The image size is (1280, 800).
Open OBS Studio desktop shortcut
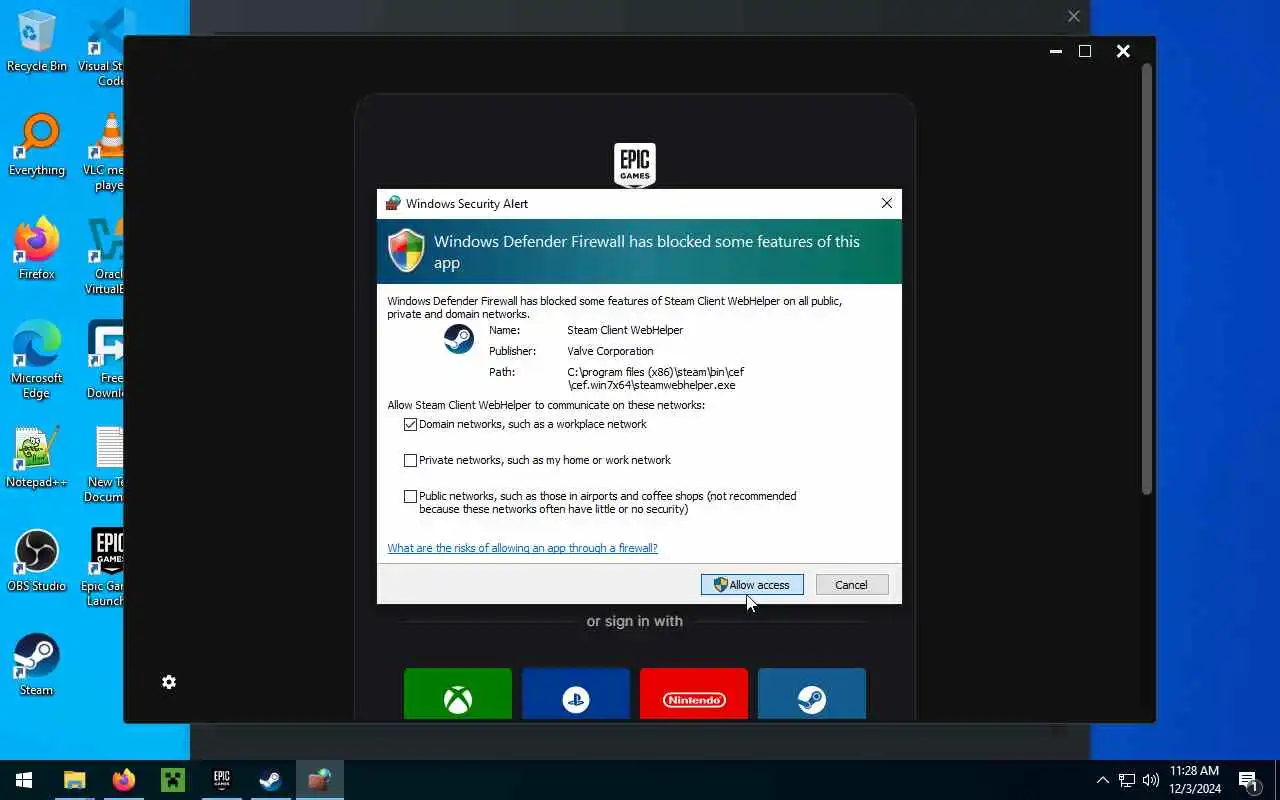coord(37,561)
